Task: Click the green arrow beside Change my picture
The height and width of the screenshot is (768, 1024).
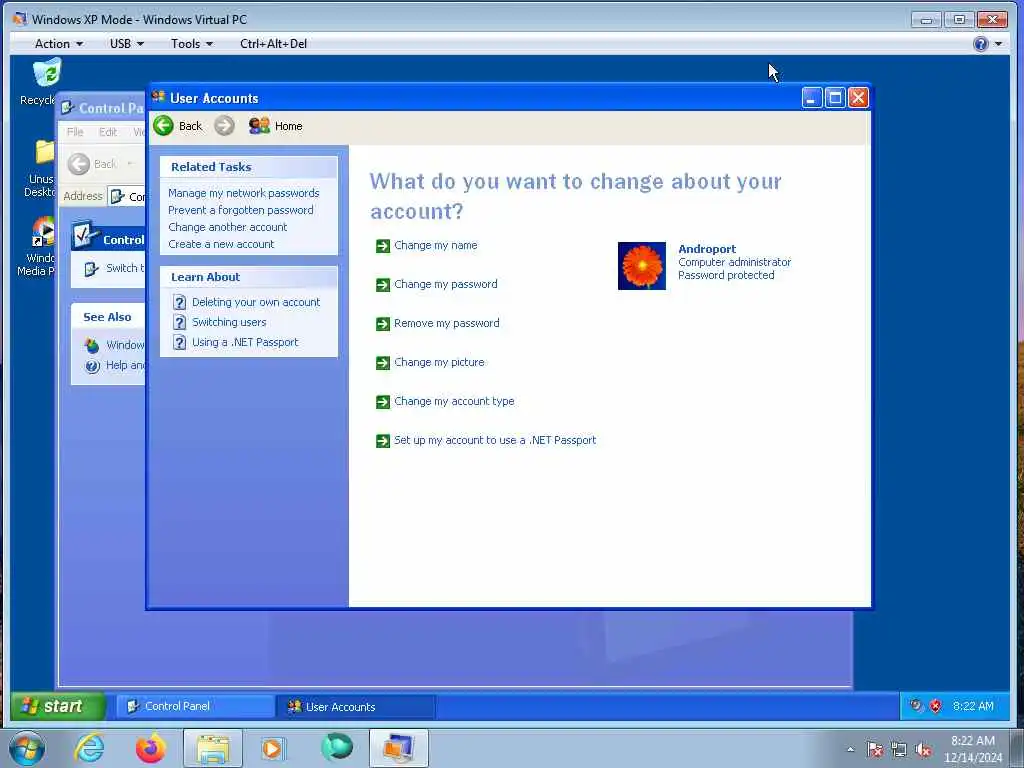Action: pos(383,362)
